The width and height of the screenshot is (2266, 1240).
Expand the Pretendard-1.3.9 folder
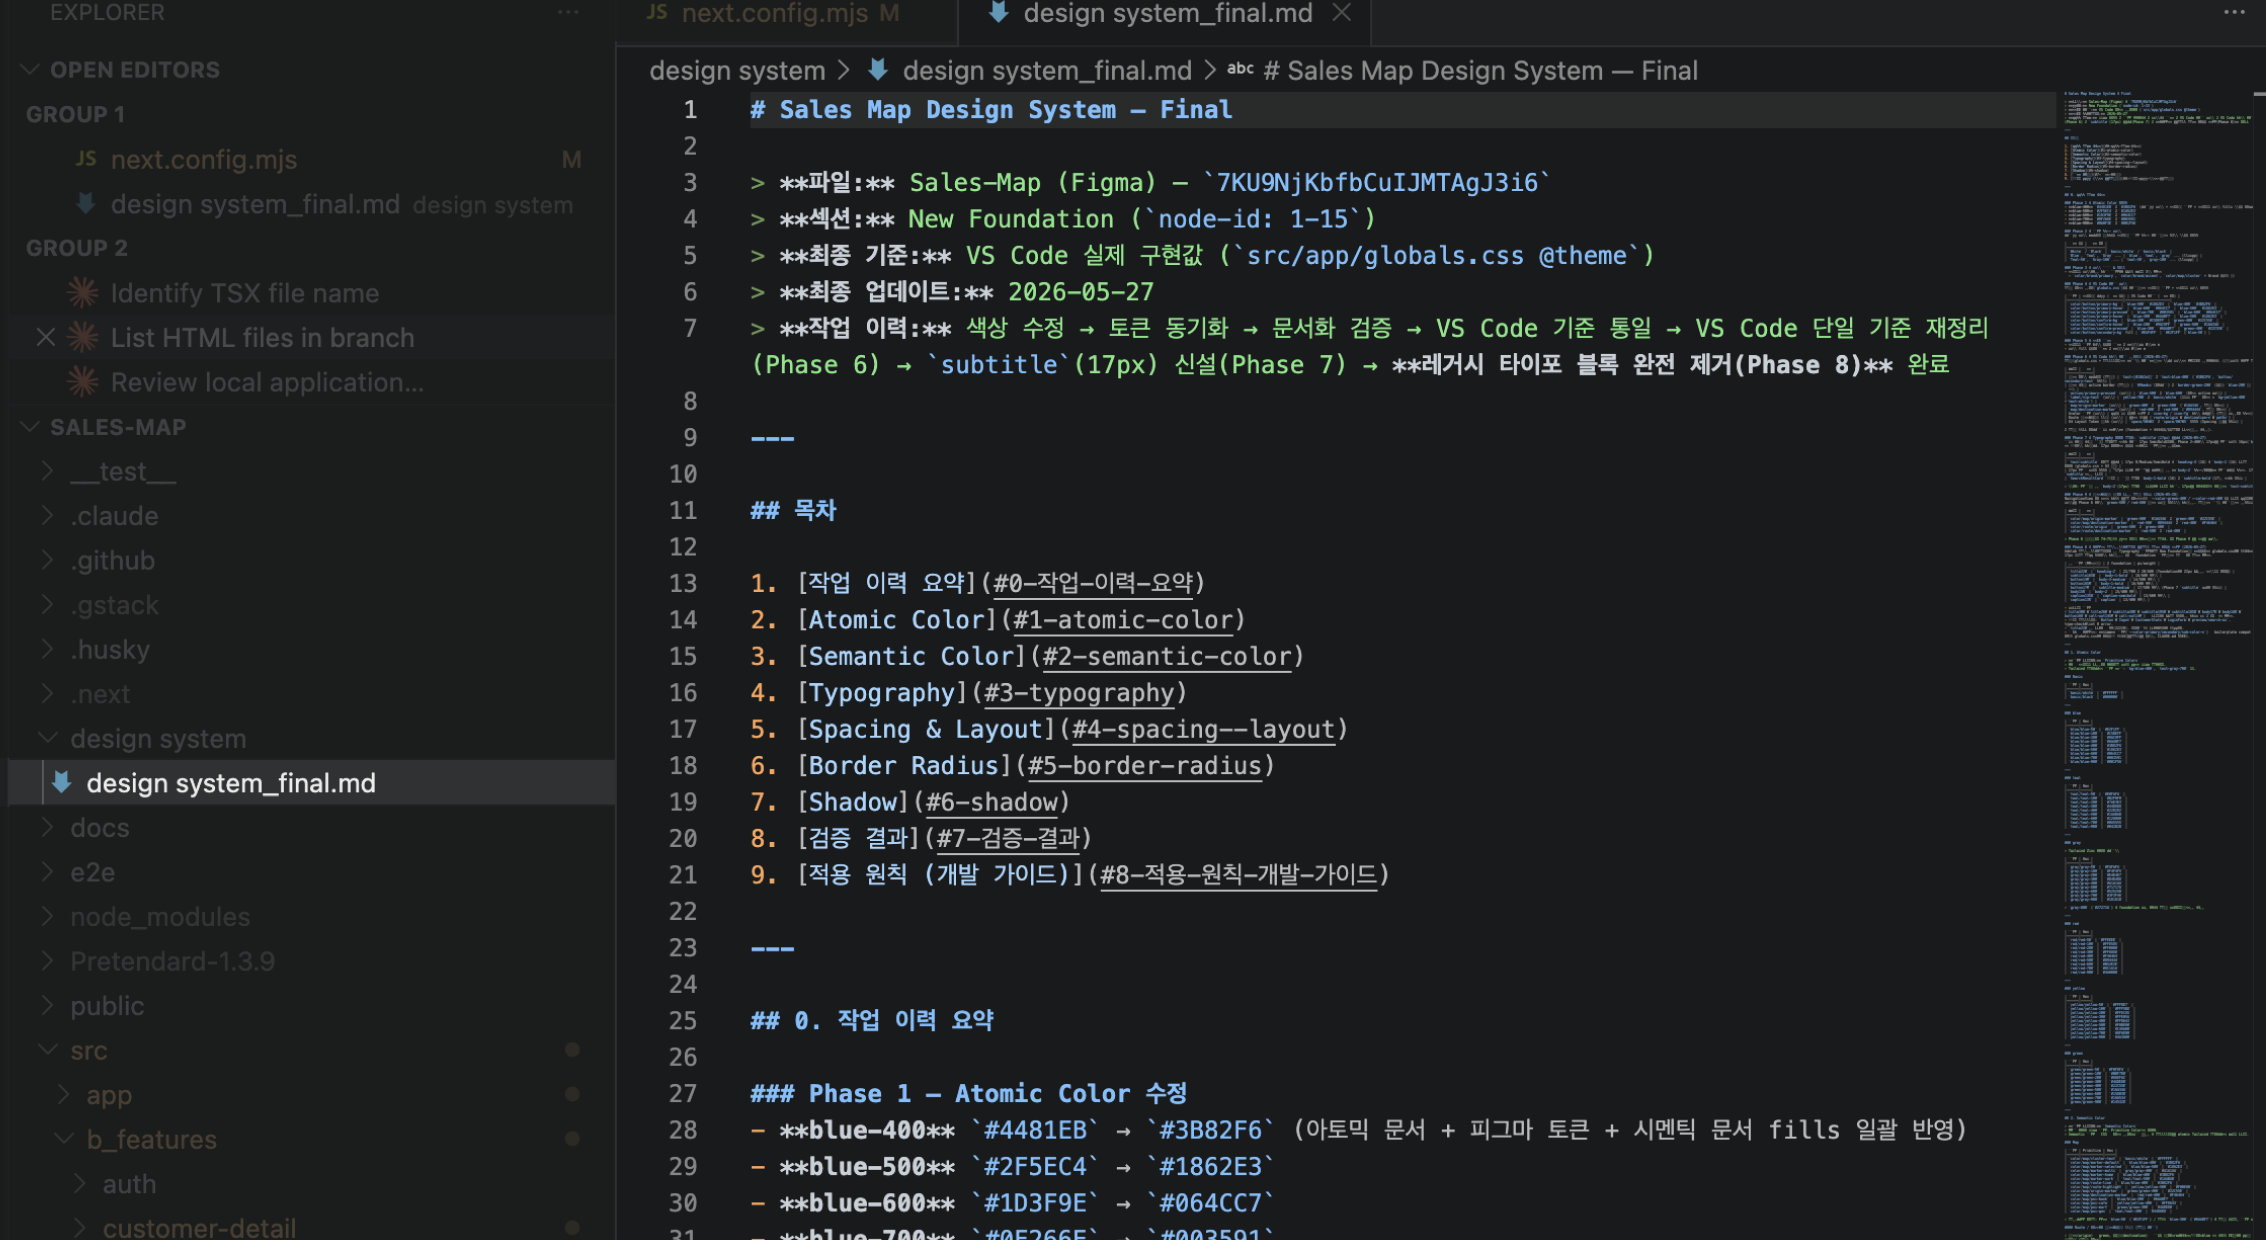(47, 961)
